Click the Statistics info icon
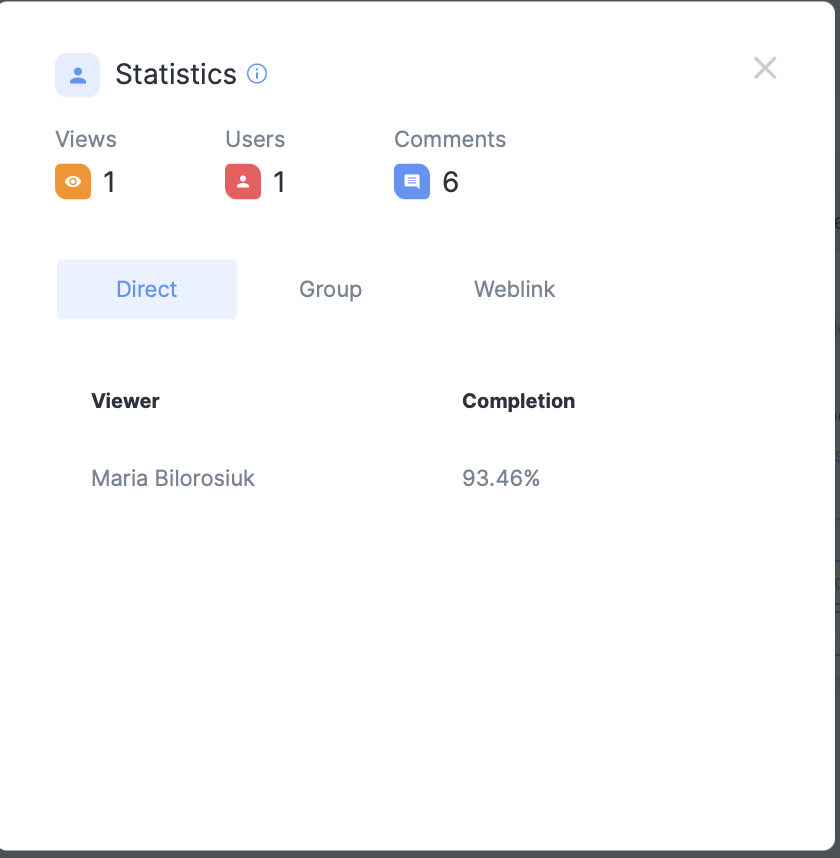 pyautogui.click(x=257, y=74)
